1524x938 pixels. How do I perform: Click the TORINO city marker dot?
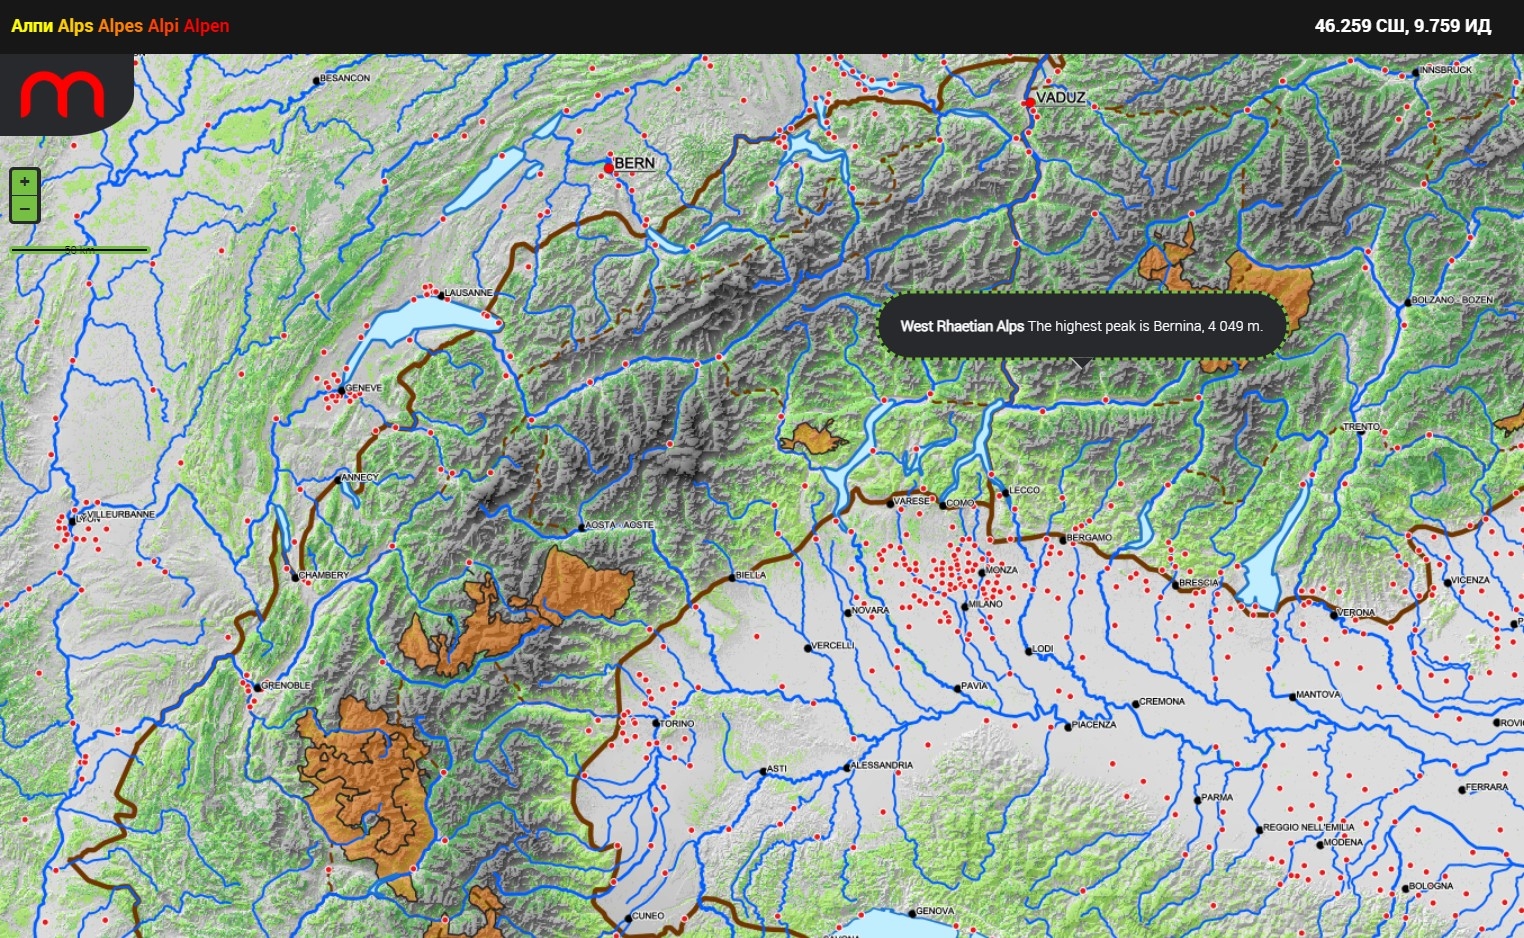pos(656,723)
